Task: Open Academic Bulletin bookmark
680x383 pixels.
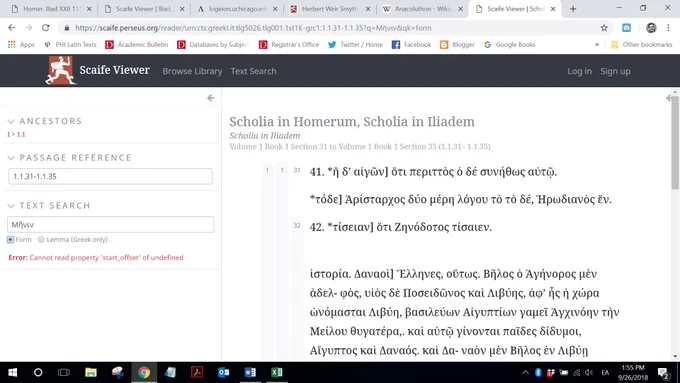Action: point(137,44)
